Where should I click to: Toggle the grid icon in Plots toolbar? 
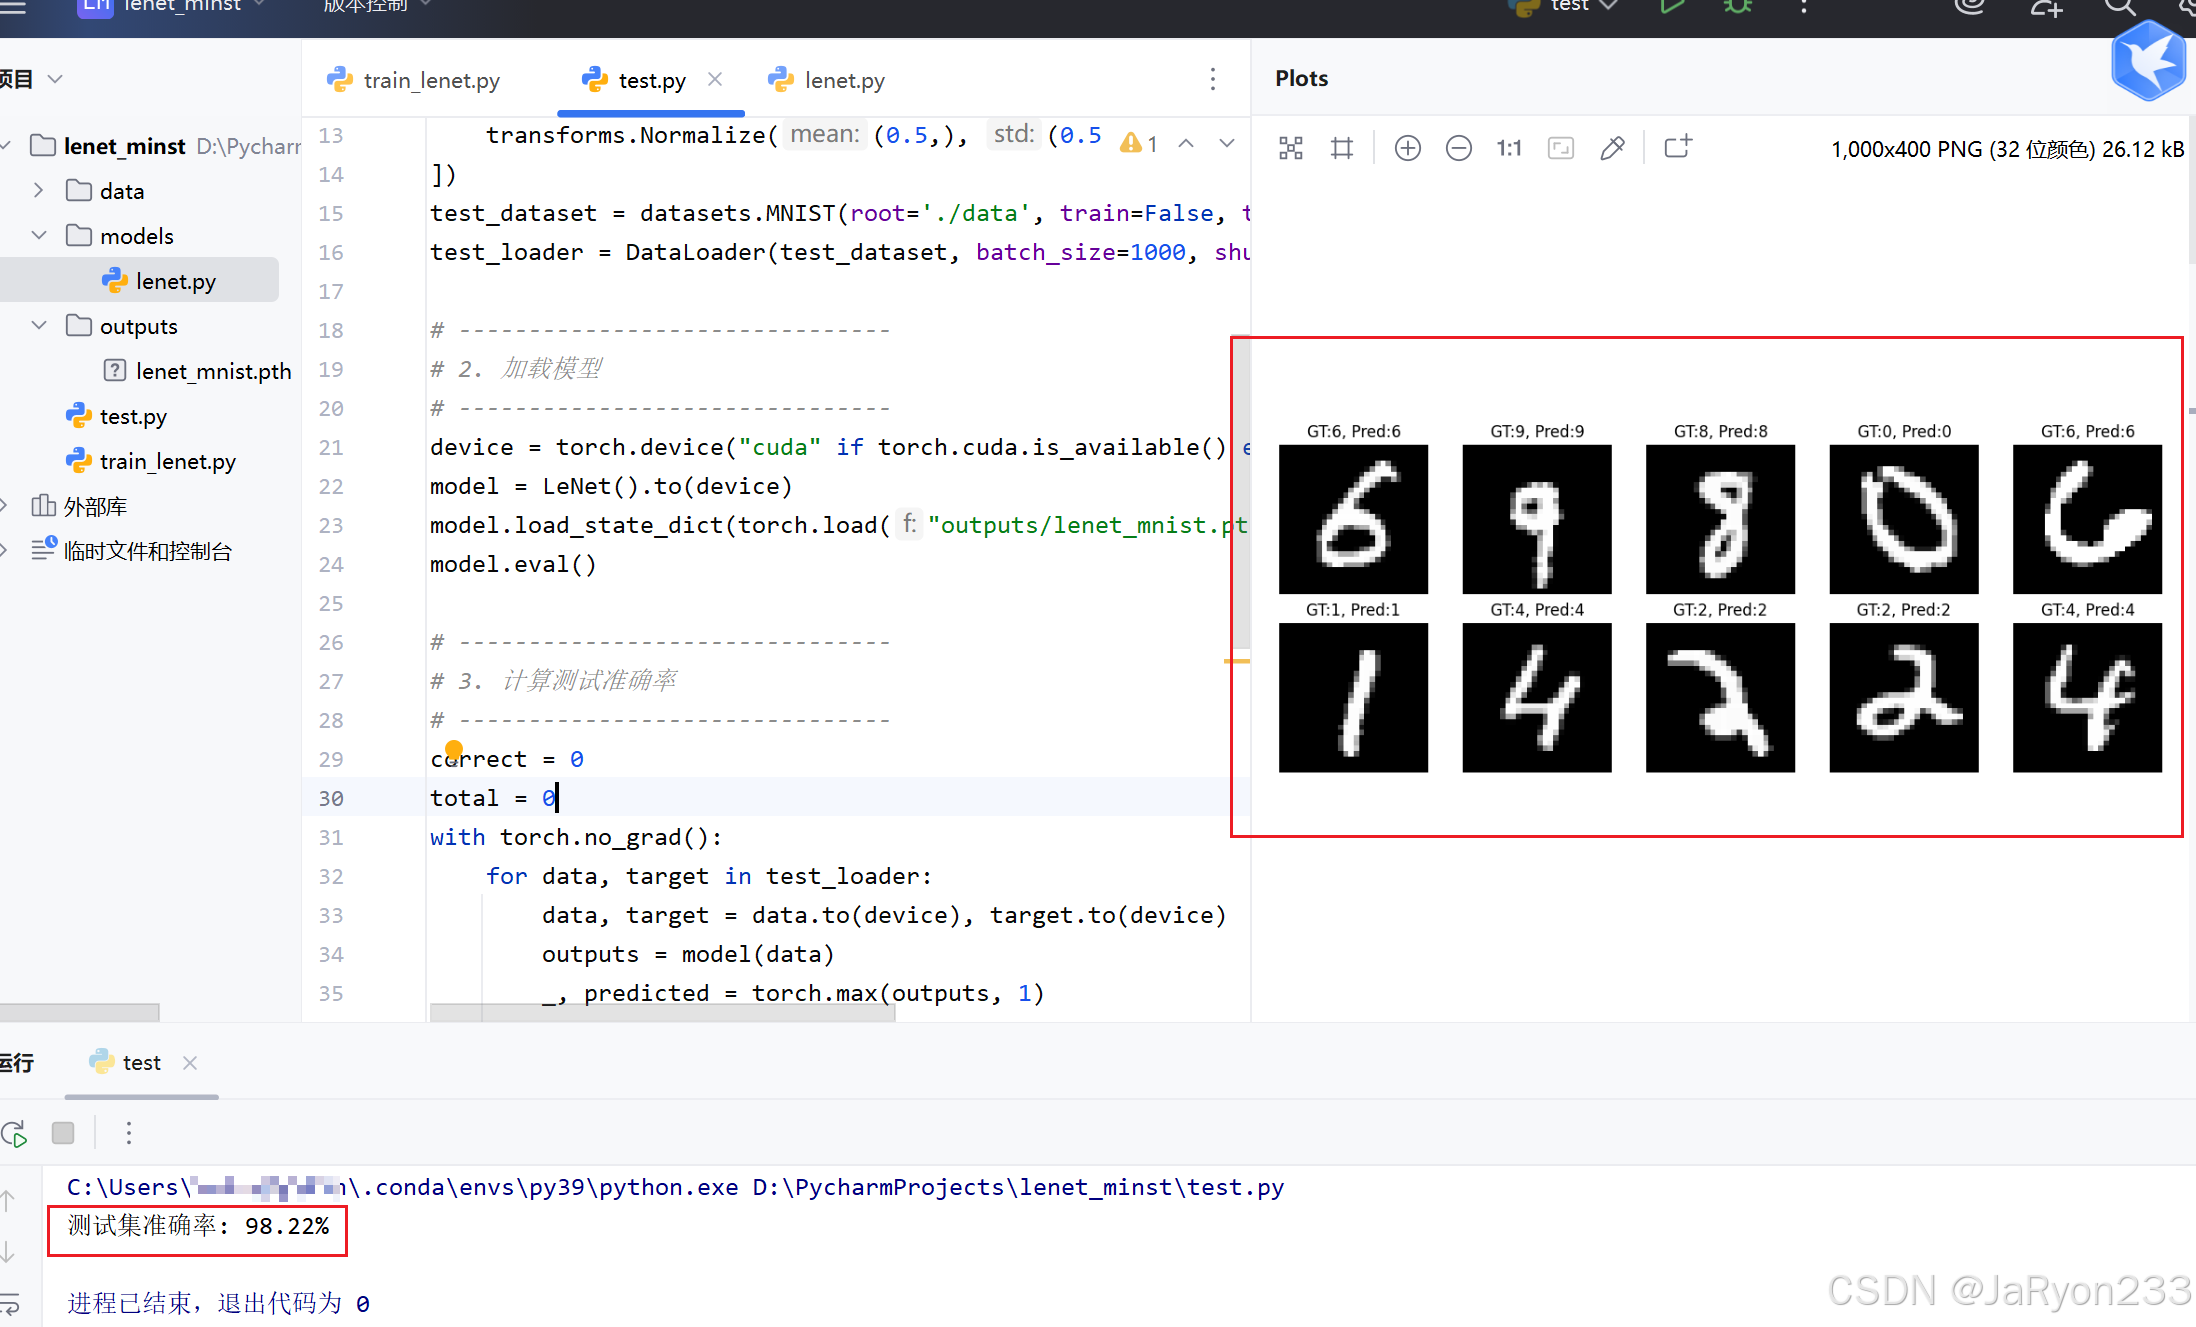click(x=1341, y=149)
